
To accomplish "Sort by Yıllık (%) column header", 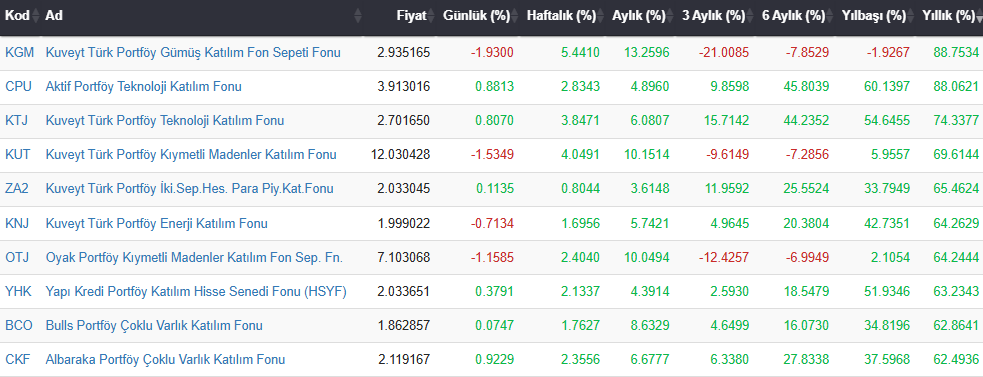I will (949, 16).
